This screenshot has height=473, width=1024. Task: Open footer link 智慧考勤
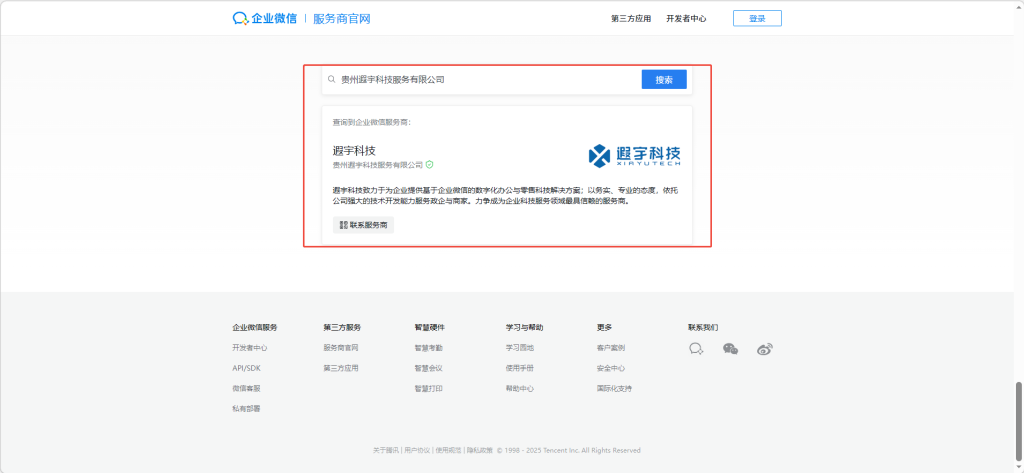coord(428,348)
